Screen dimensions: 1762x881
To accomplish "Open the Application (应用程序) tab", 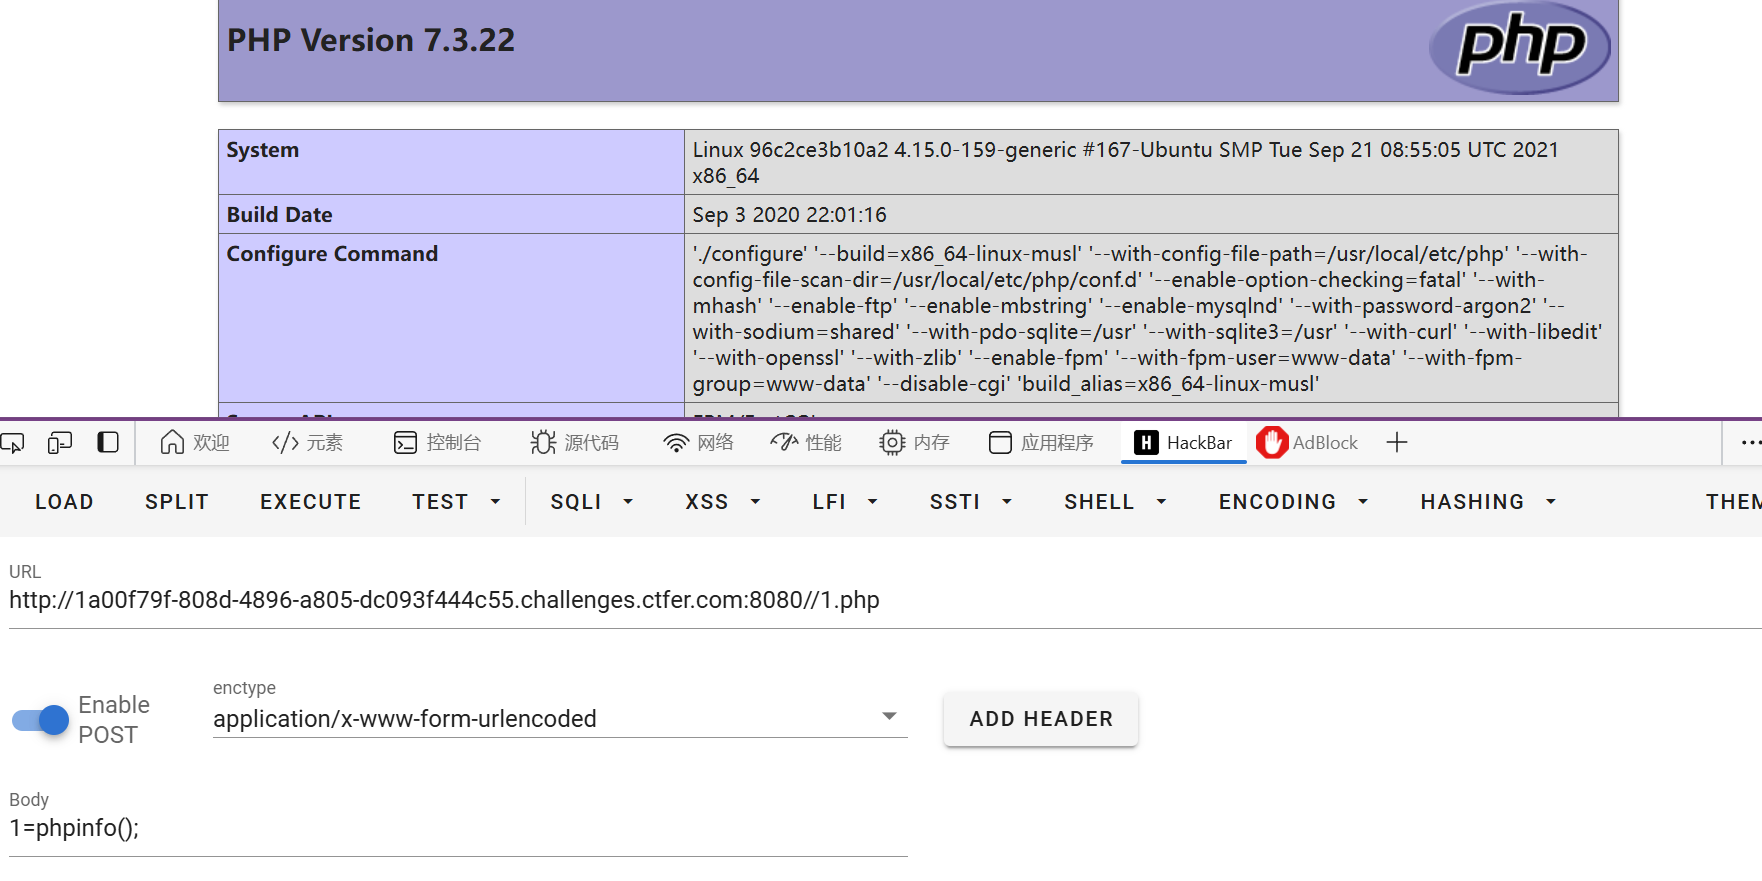I will (x=1041, y=442).
